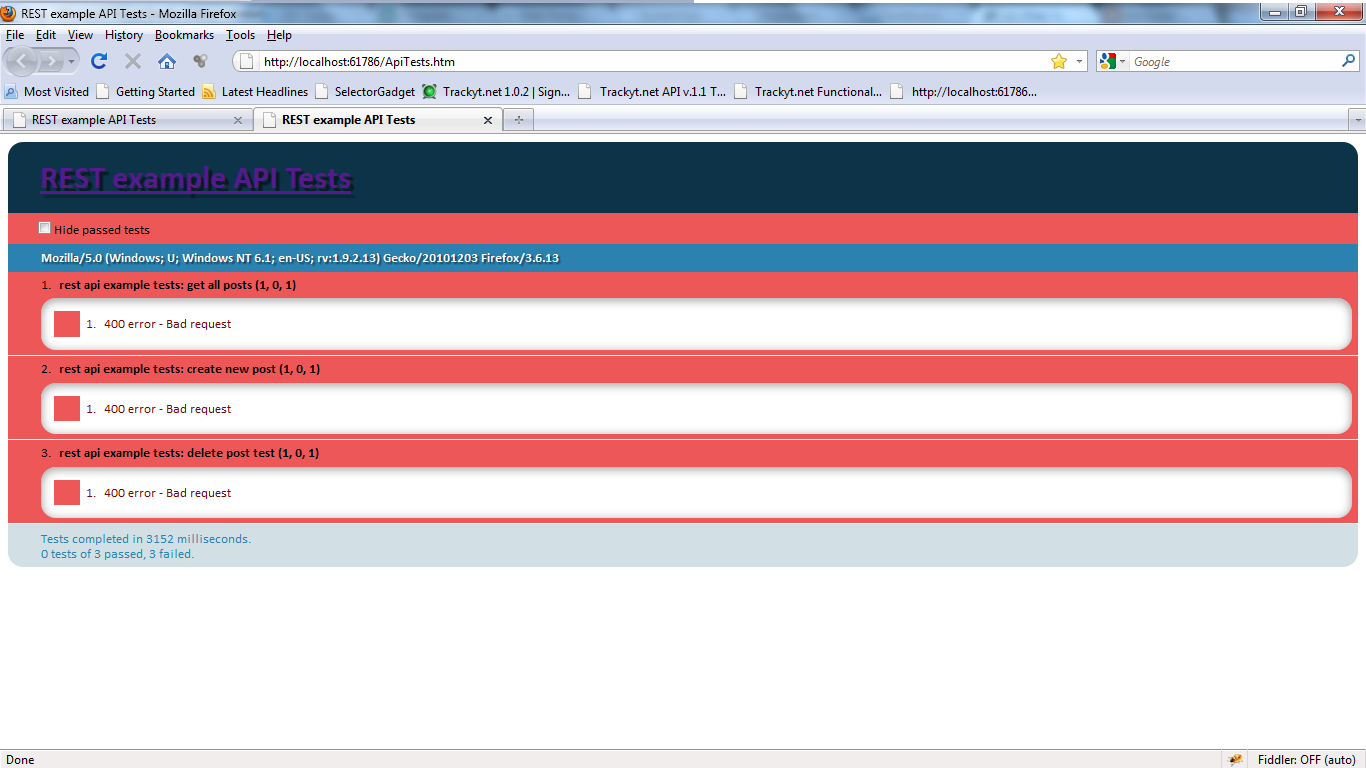Screen dimensions: 1366x768
Task: Open the Help menu
Action: [279, 35]
